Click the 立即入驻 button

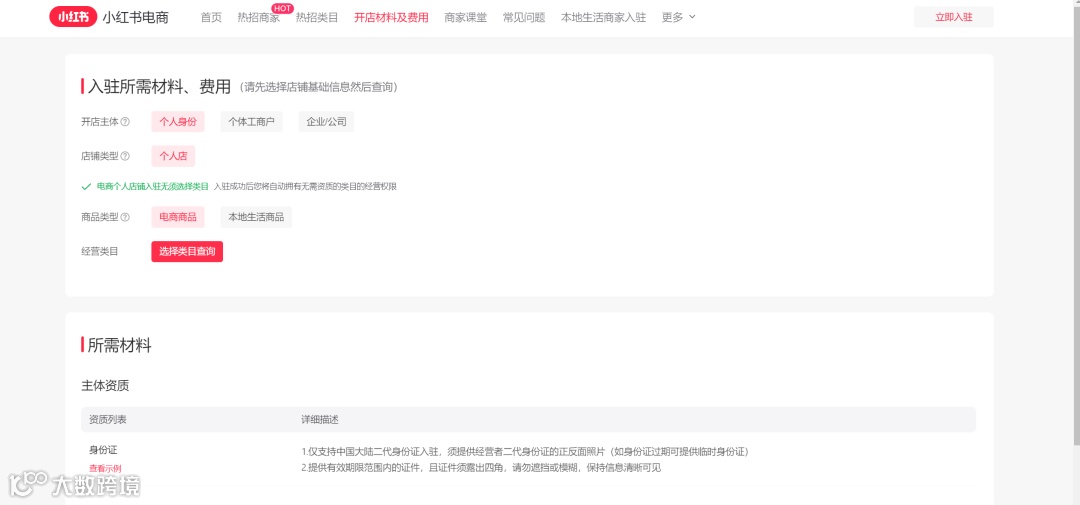[953, 17]
